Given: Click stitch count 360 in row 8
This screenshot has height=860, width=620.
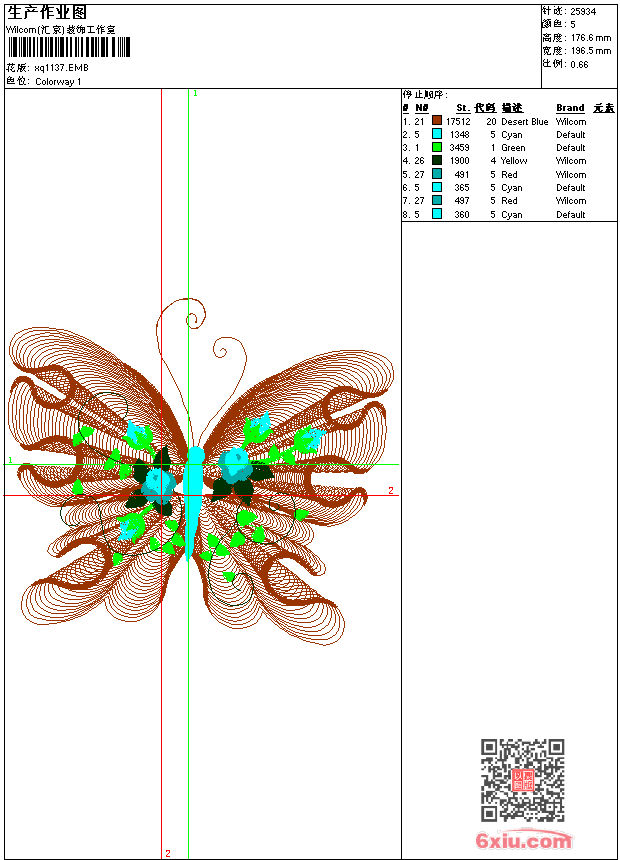Looking at the screenshot, I should (462, 215).
